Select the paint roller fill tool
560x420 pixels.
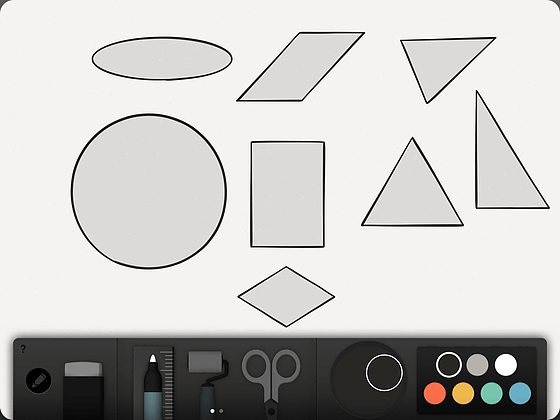click(208, 385)
